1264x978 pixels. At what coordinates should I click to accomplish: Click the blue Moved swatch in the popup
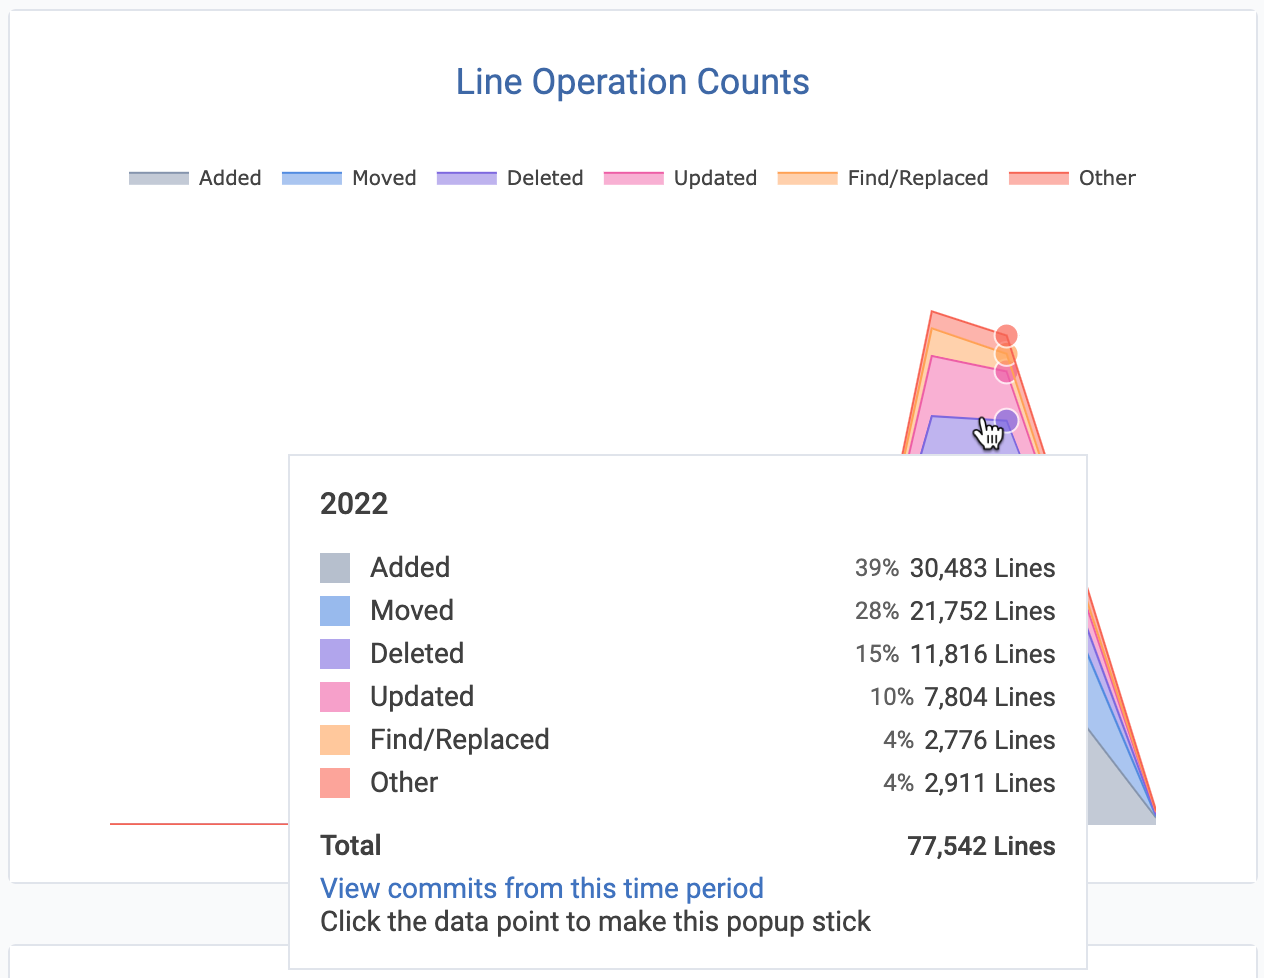click(x=335, y=611)
